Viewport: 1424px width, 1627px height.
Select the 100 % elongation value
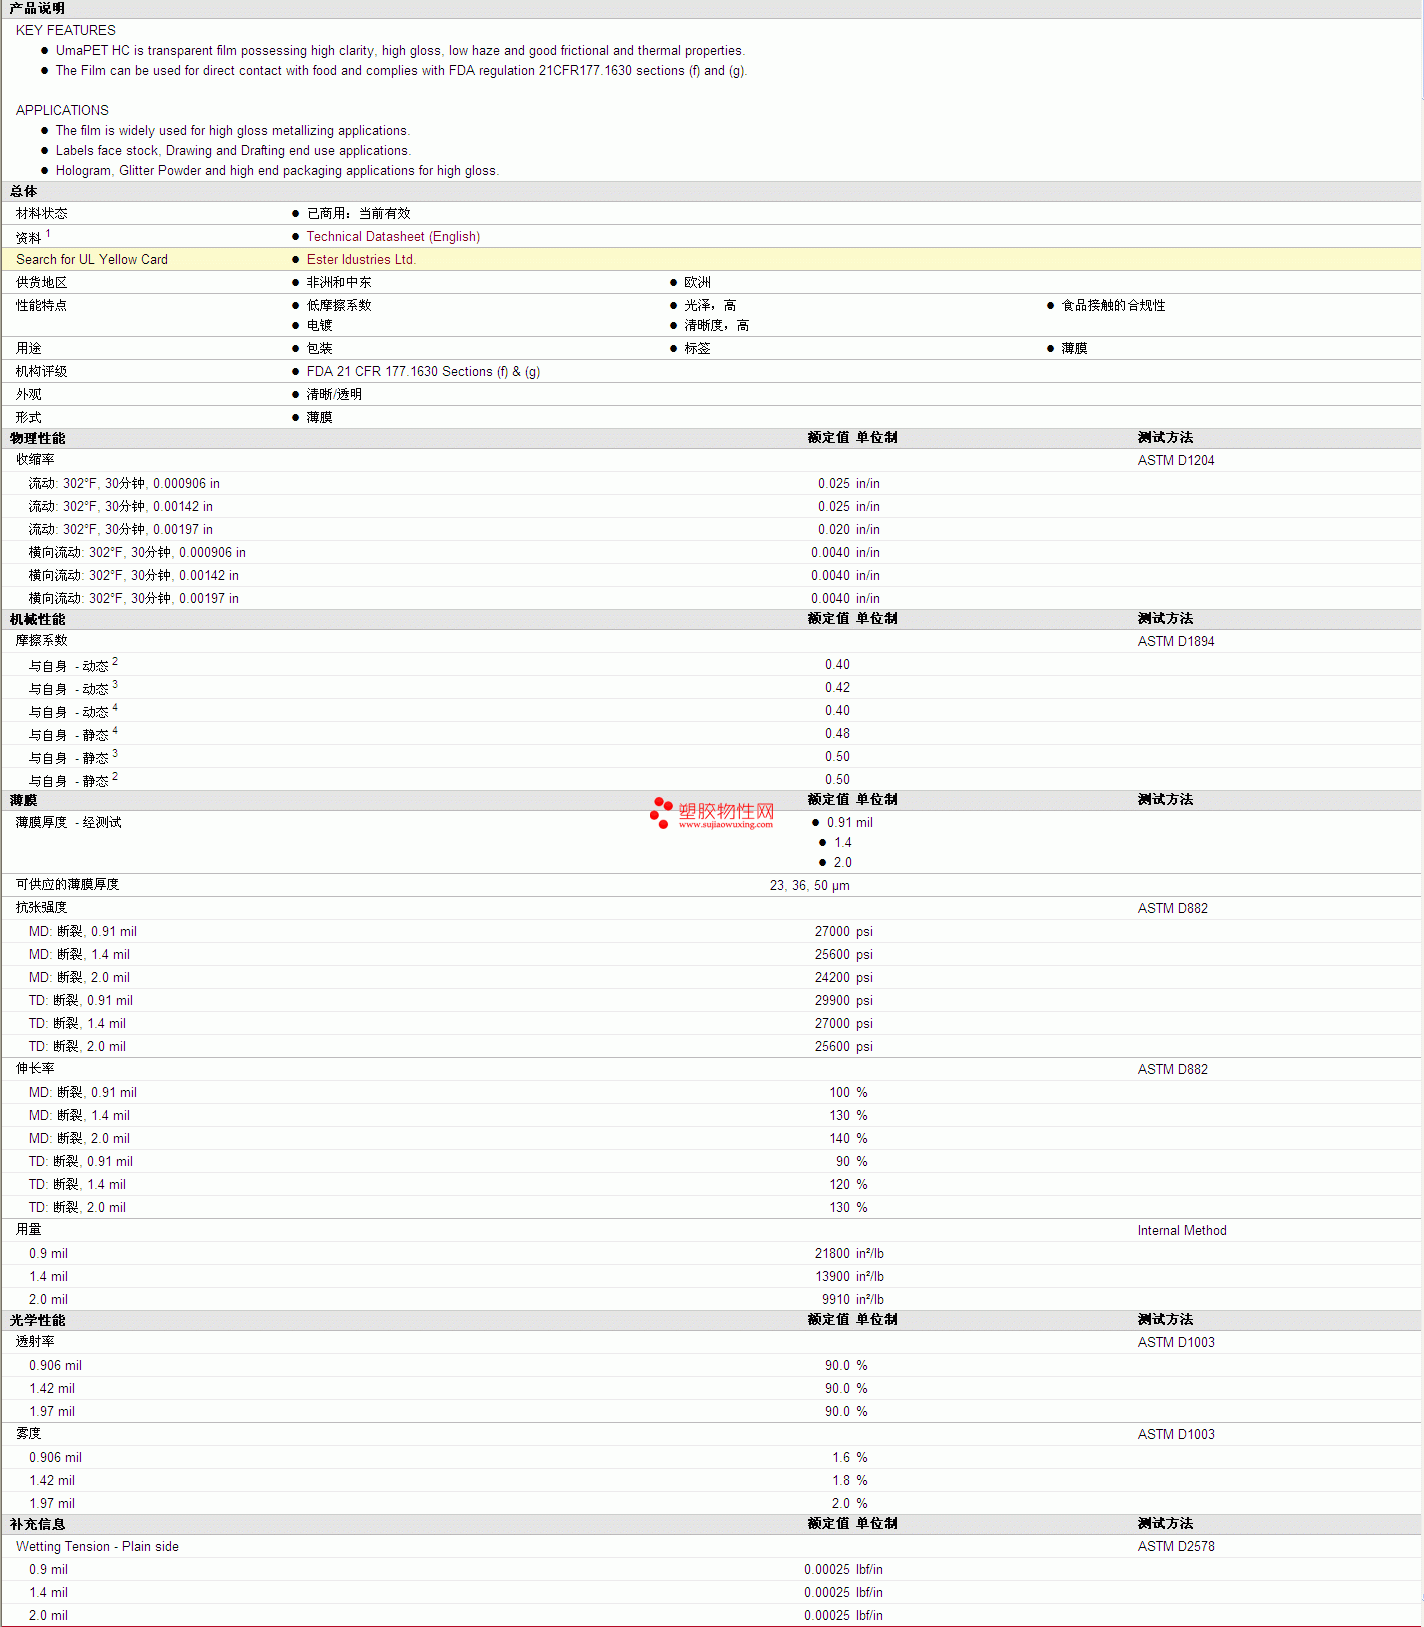849,1093
